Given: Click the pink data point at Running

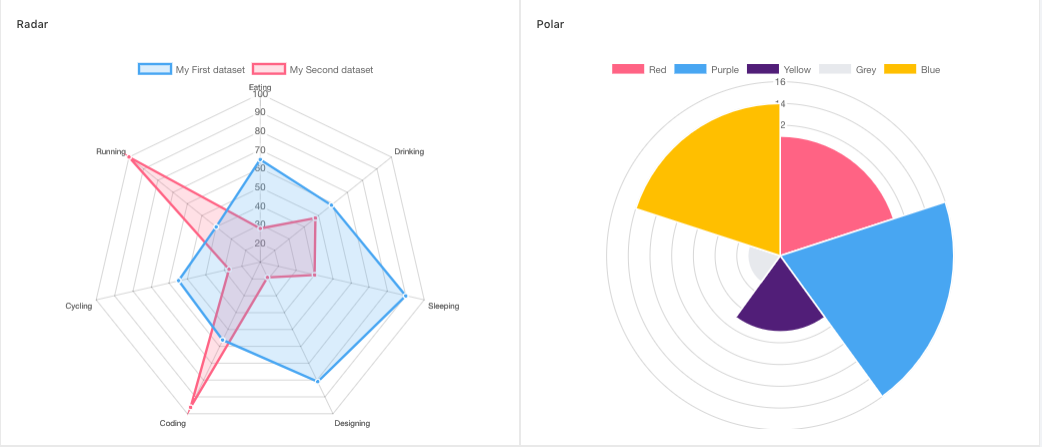Looking at the screenshot, I should [x=130, y=158].
